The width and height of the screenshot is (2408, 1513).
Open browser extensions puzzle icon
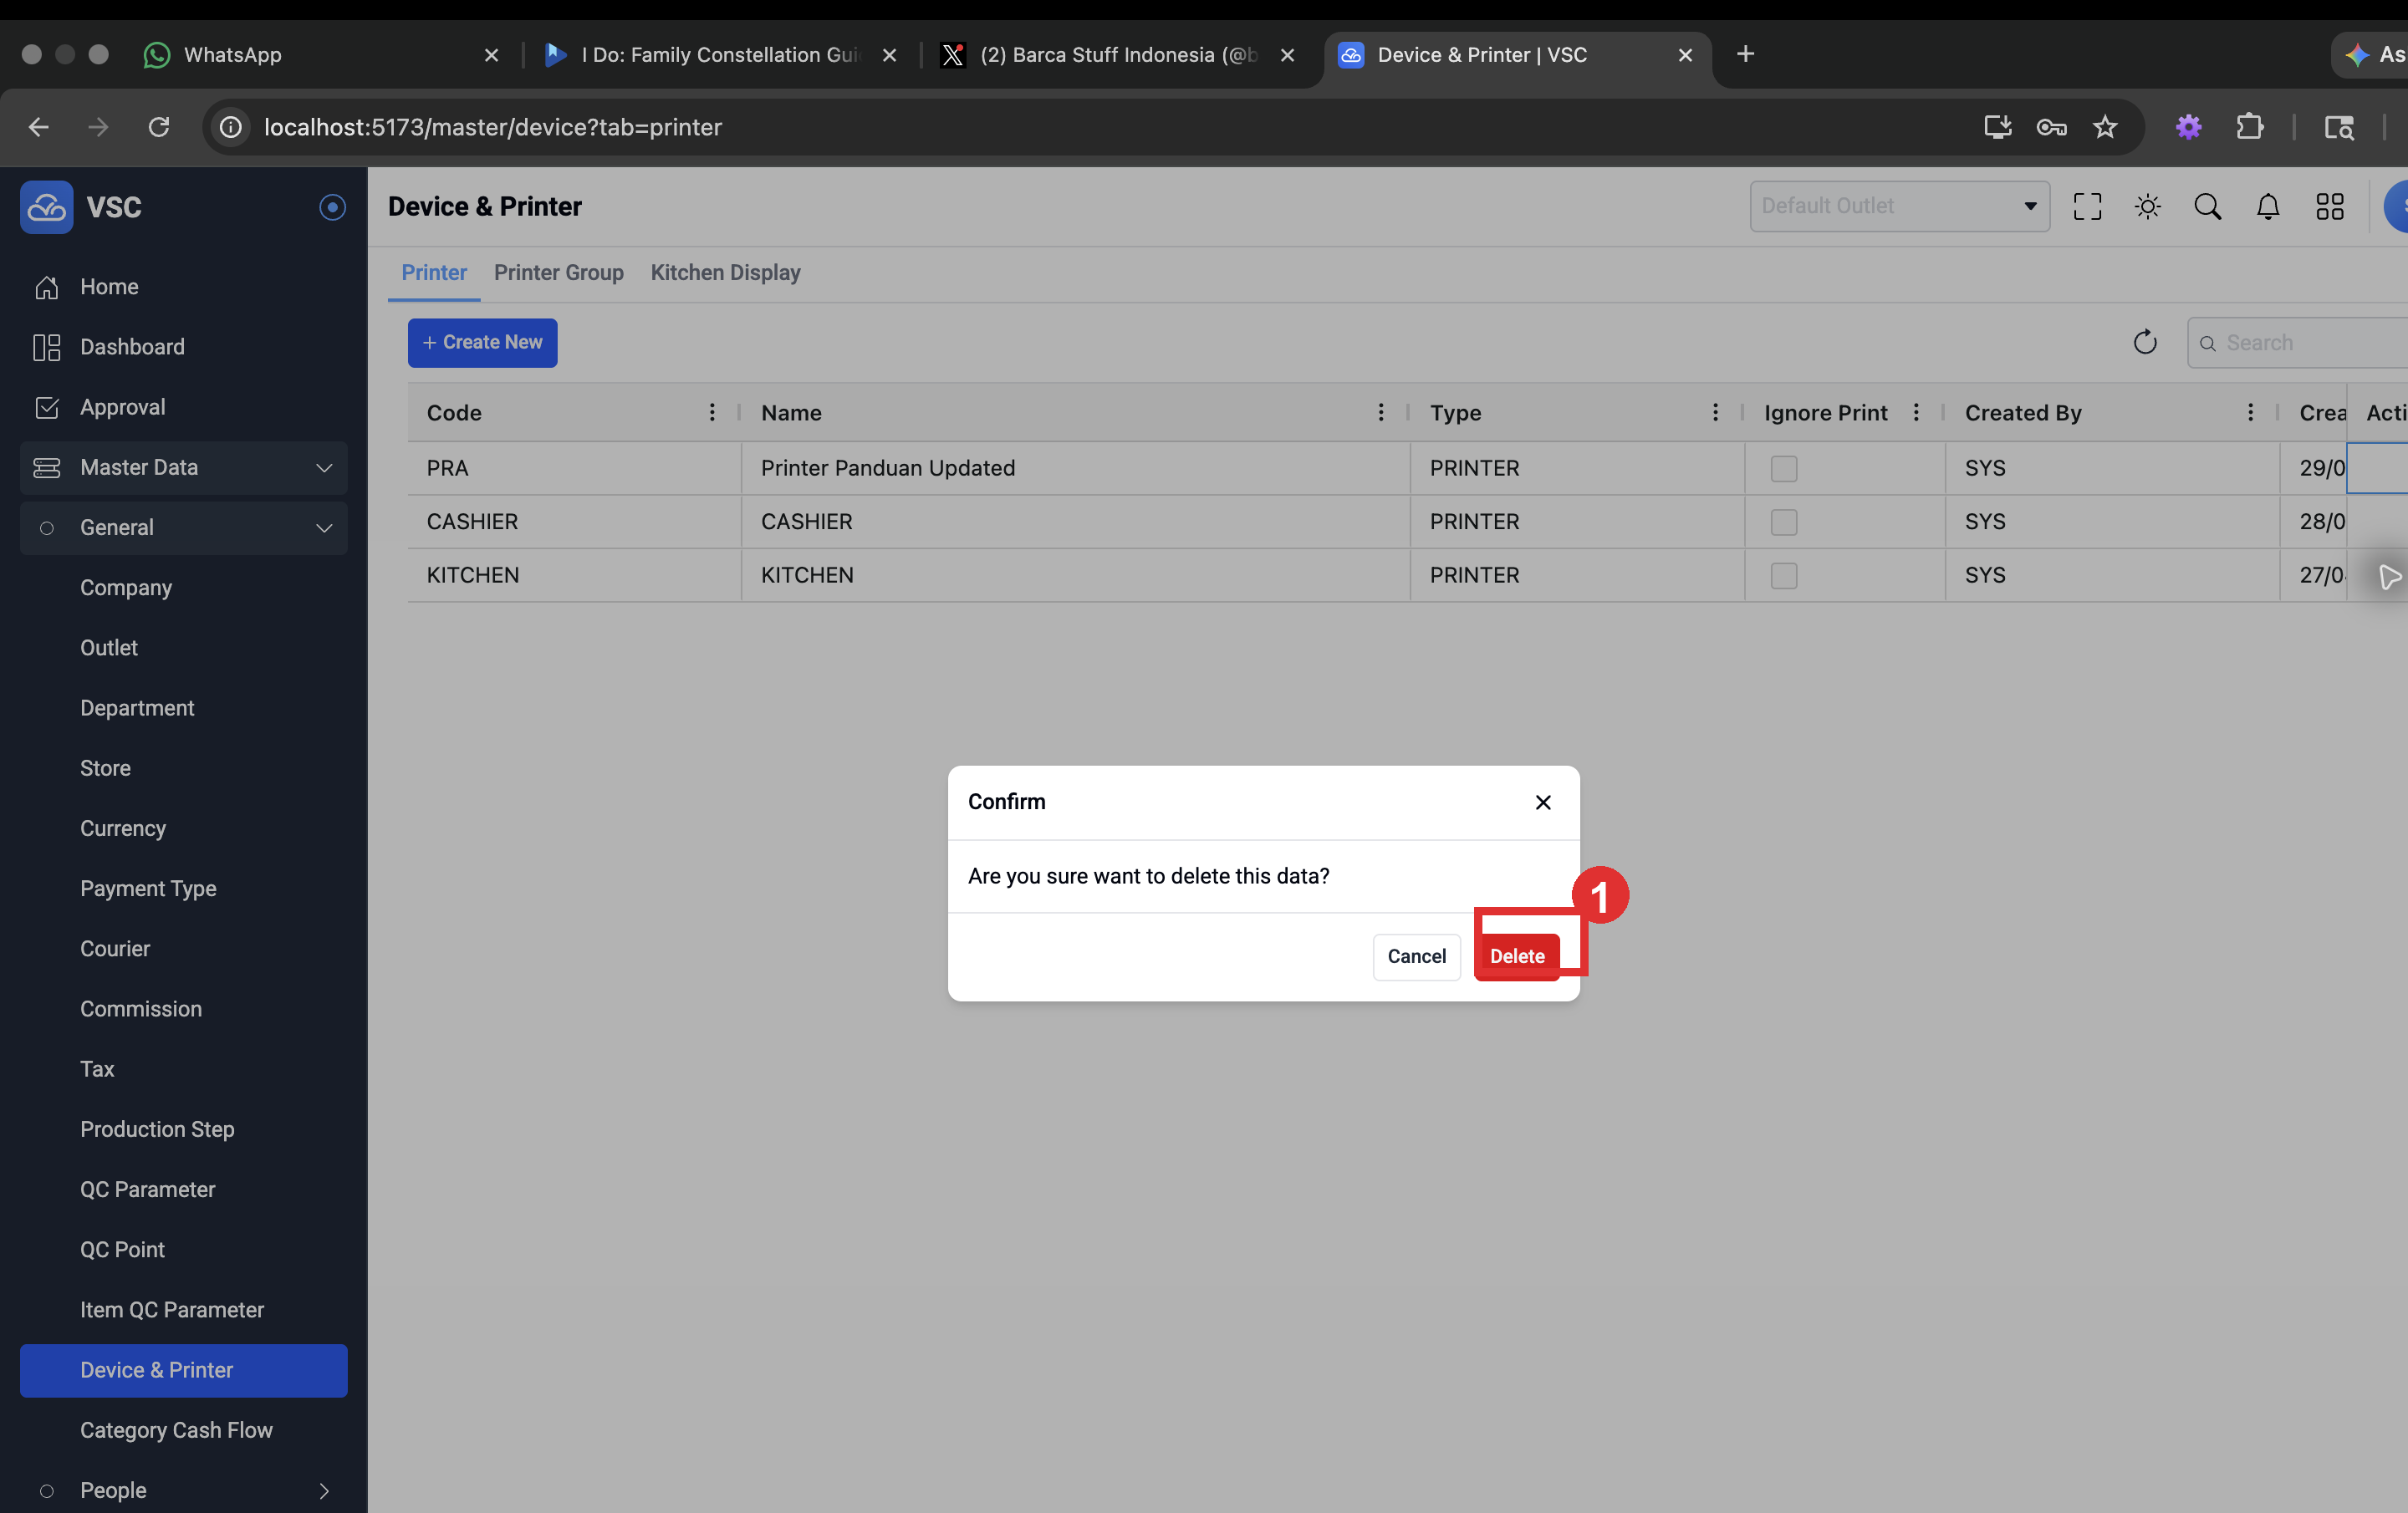pyautogui.click(x=2250, y=127)
